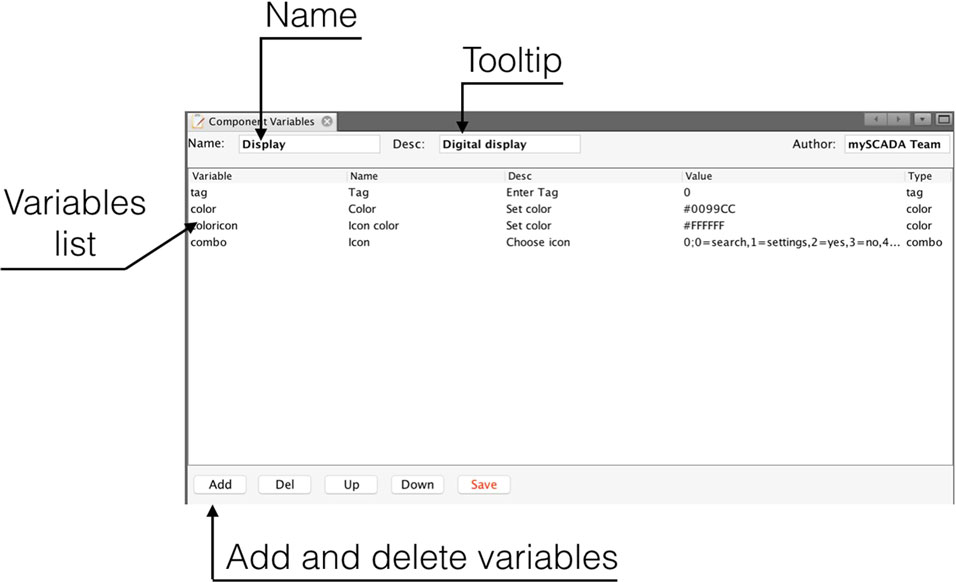
Task: Move the variable Down
Action: coord(418,484)
